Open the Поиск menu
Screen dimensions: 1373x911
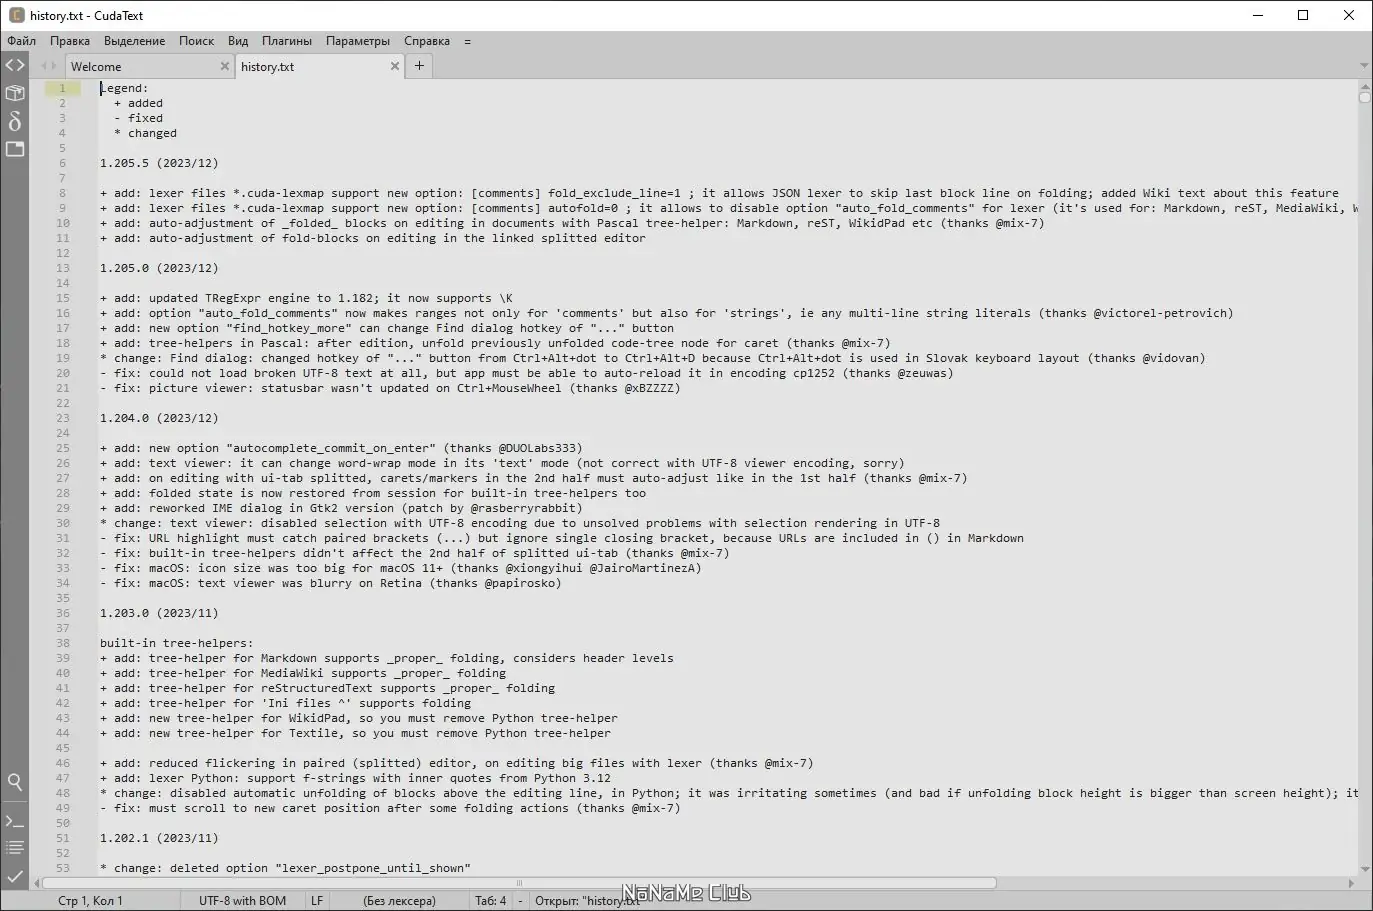pos(196,41)
